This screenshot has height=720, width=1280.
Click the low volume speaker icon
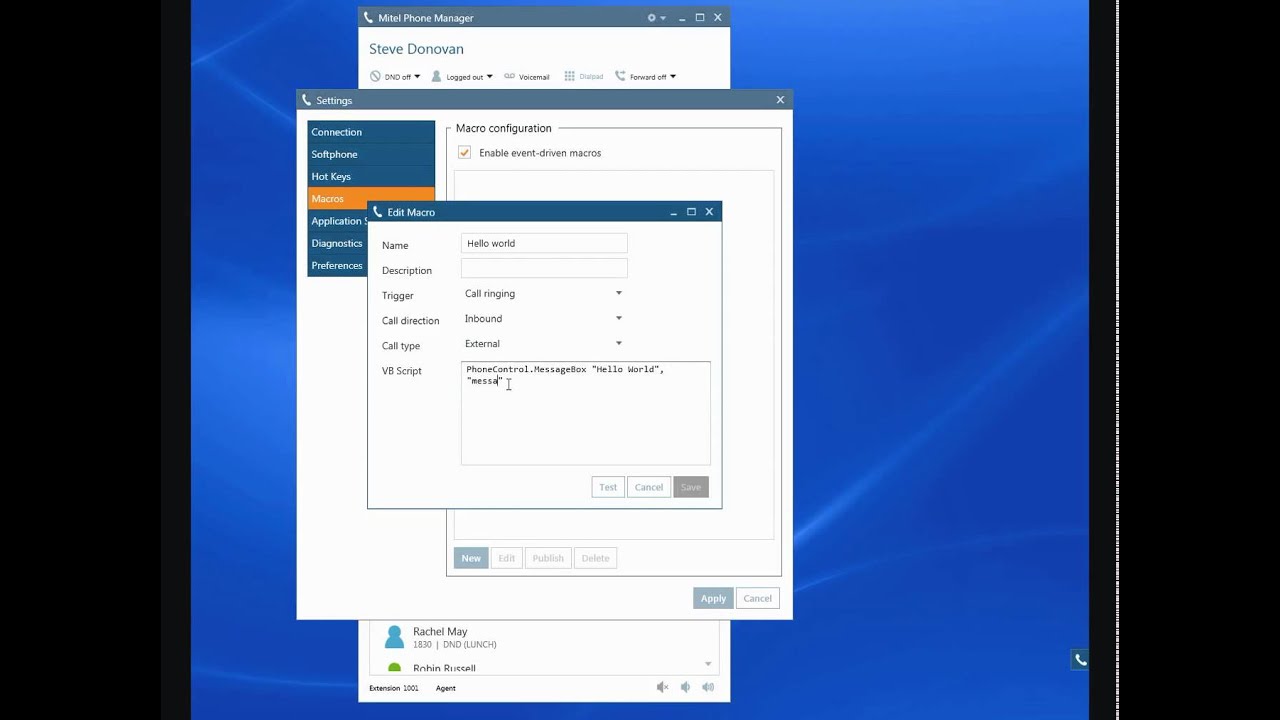tap(685, 687)
